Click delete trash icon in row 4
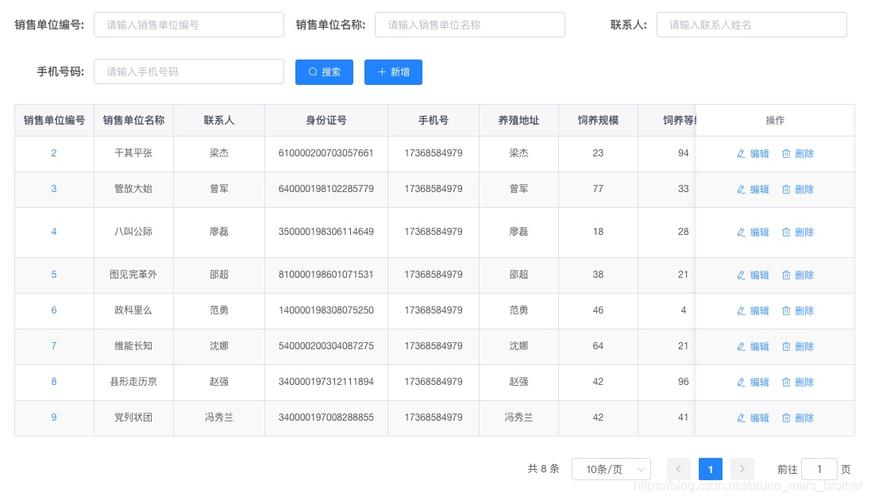 [786, 232]
